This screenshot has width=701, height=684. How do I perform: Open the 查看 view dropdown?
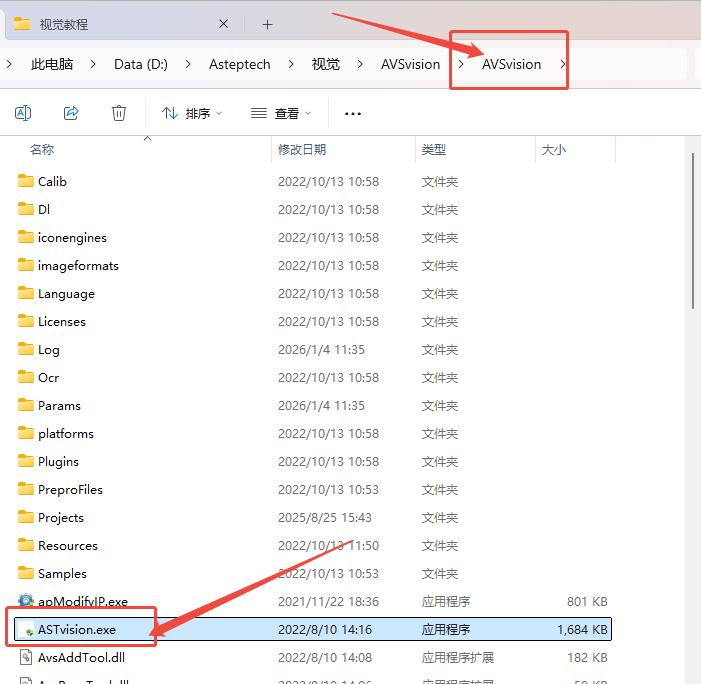coord(281,114)
